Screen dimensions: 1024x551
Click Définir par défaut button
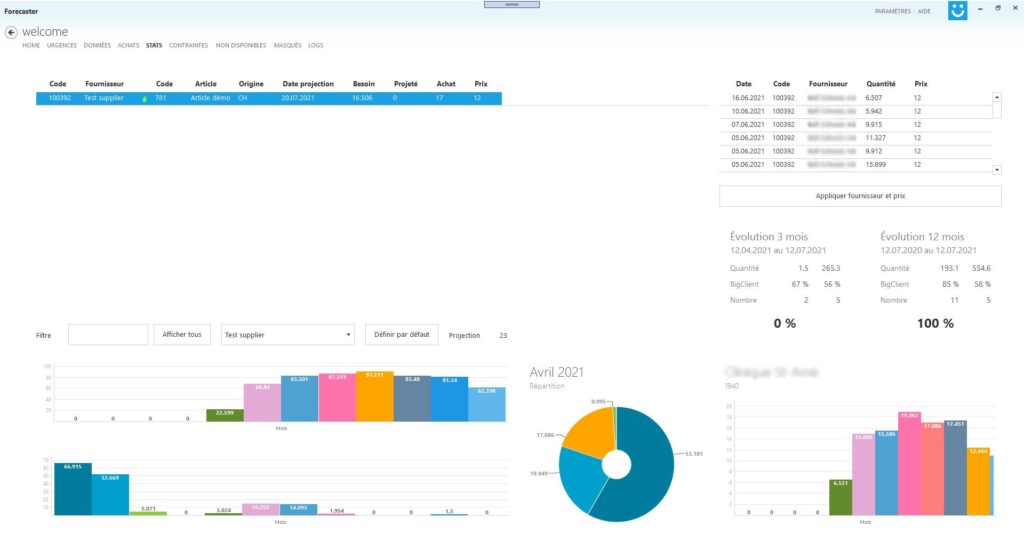tap(403, 335)
